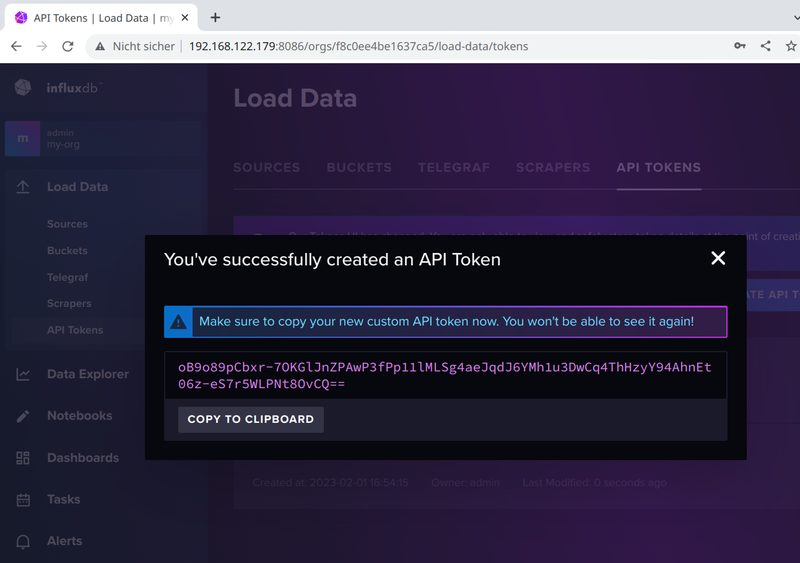Open Buckets in sidebar submenu
Viewport: 800px width, 563px height.
point(67,251)
